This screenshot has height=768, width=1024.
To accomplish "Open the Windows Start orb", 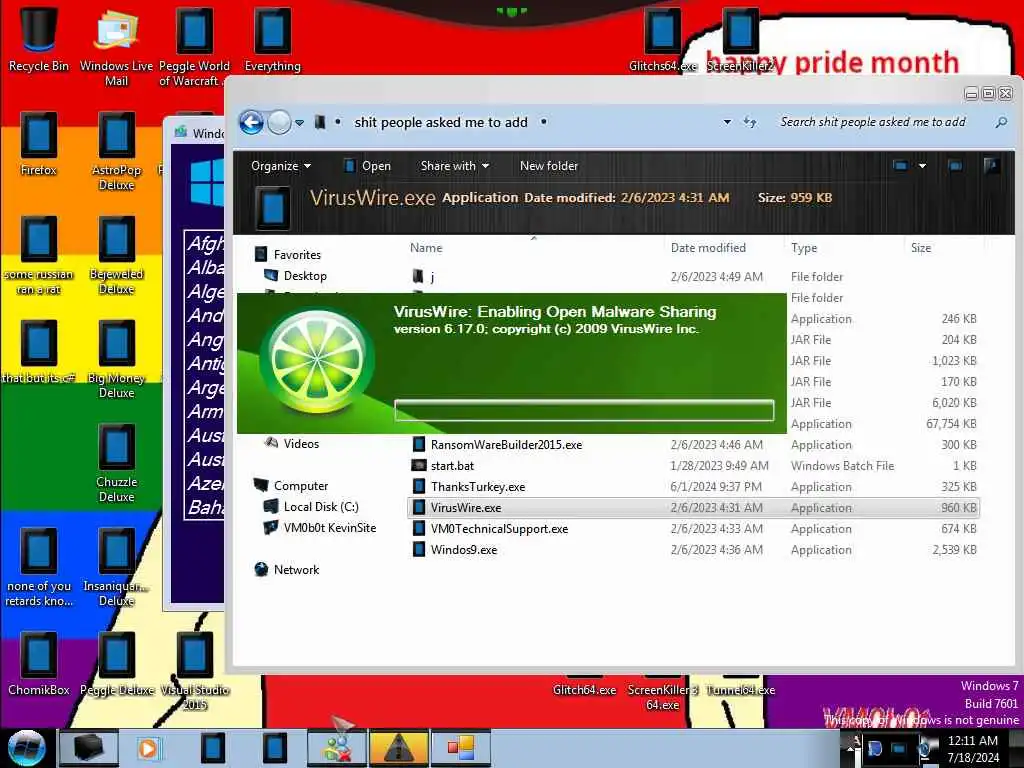I will coord(26,748).
